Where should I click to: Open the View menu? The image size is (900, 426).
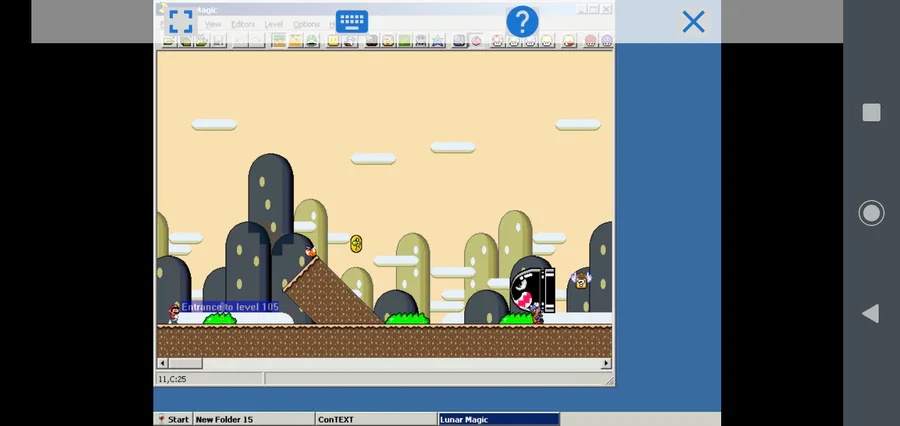pyautogui.click(x=213, y=24)
